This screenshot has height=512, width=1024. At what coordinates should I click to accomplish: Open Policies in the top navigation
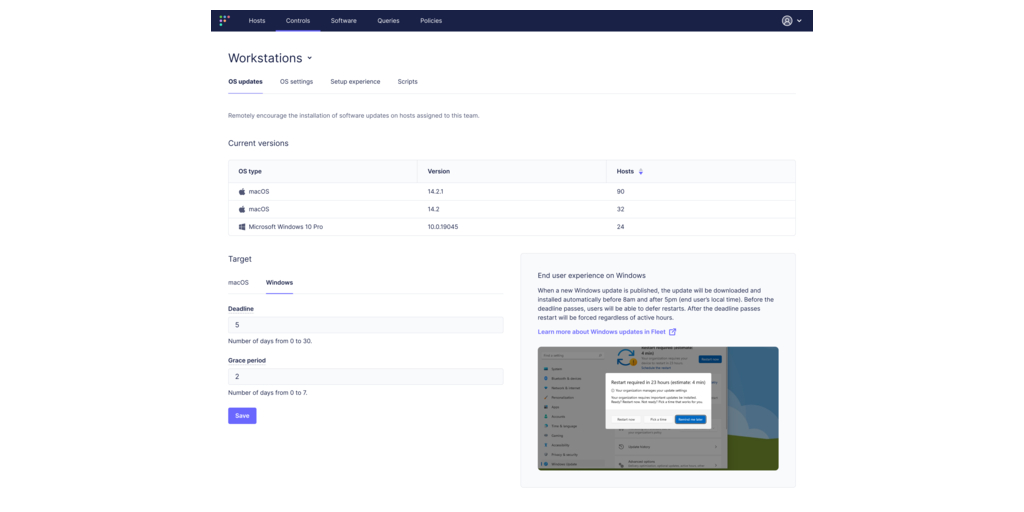tap(431, 20)
